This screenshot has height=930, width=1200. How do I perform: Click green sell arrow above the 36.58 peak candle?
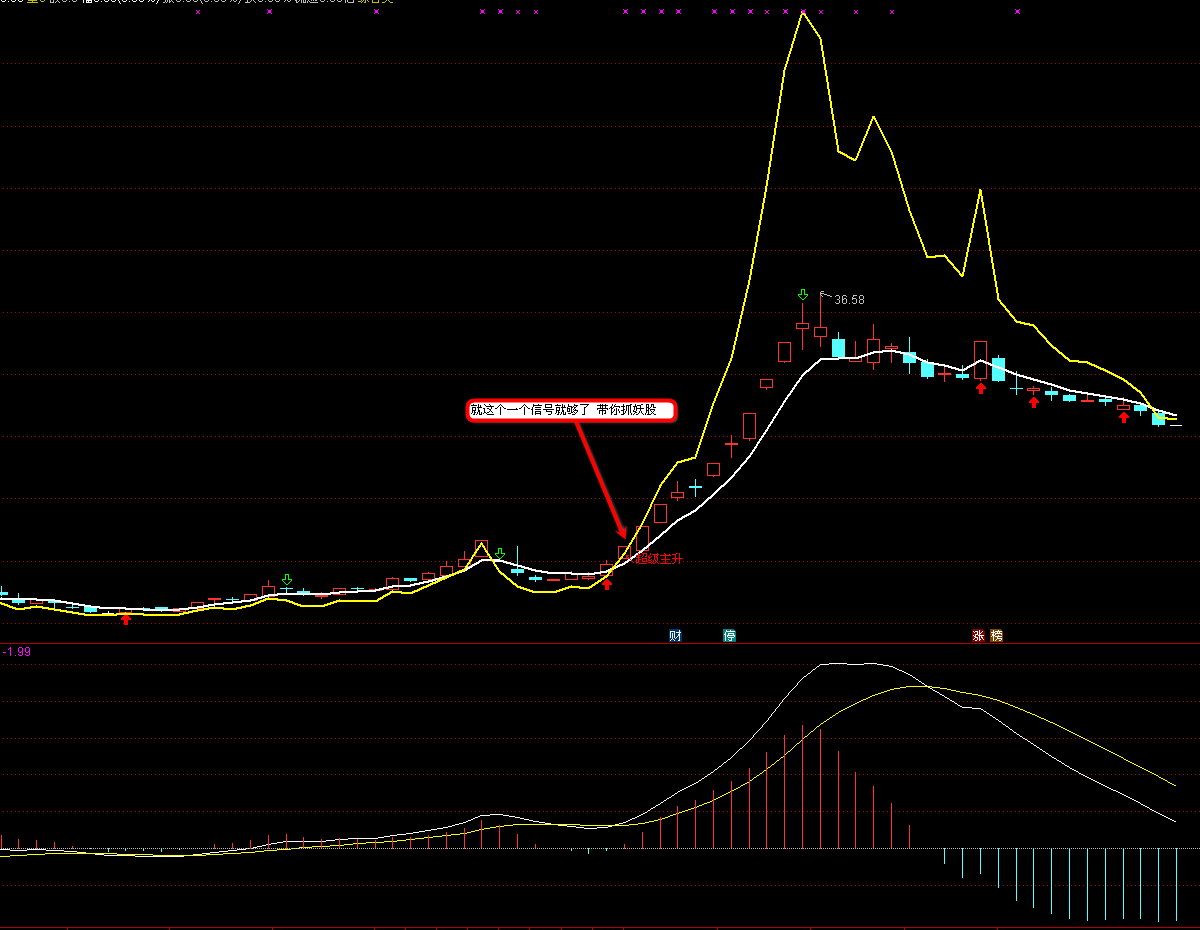[802, 294]
